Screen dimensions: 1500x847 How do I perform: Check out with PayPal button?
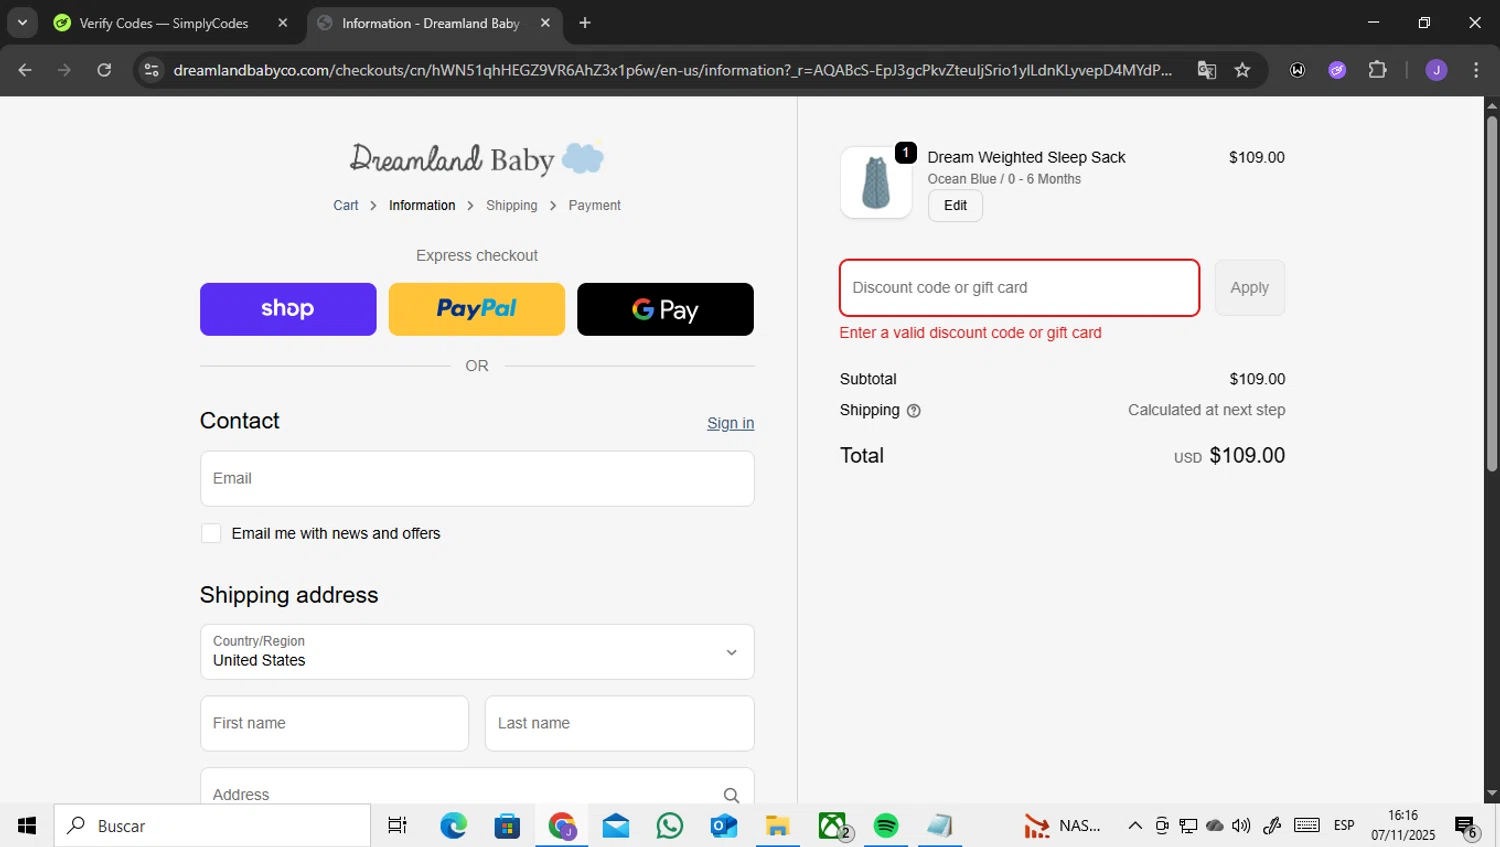point(477,309)
